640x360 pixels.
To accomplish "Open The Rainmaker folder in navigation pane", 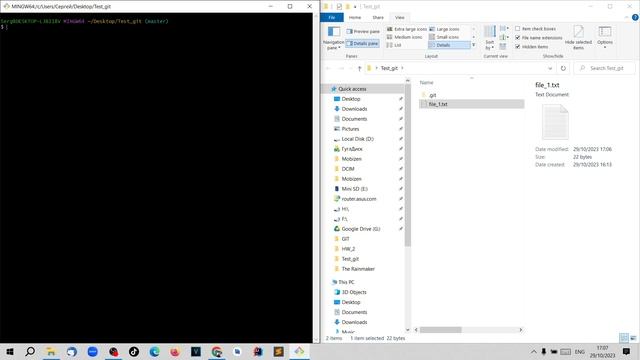I will pyautogui.click(x=358, y=269).
